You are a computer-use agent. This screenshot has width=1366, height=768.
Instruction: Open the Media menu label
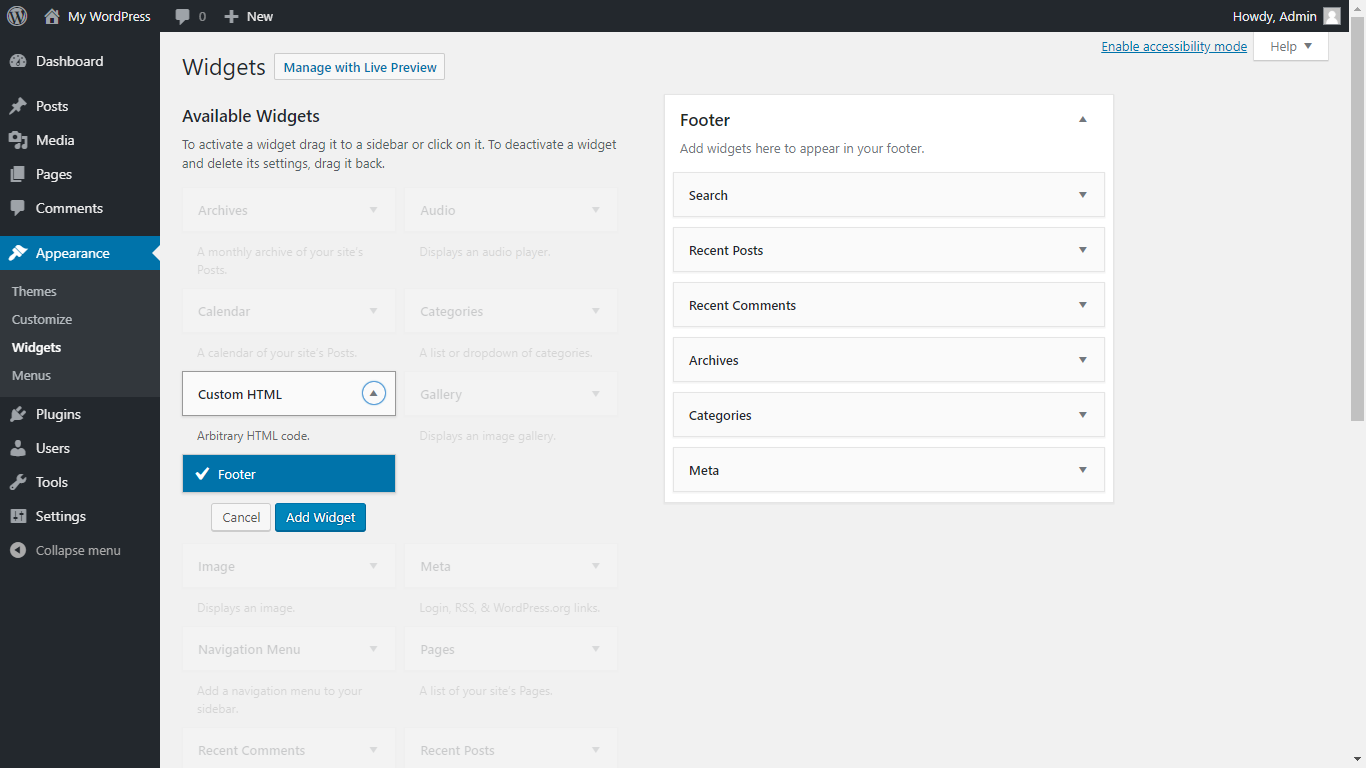click(55, 140)
